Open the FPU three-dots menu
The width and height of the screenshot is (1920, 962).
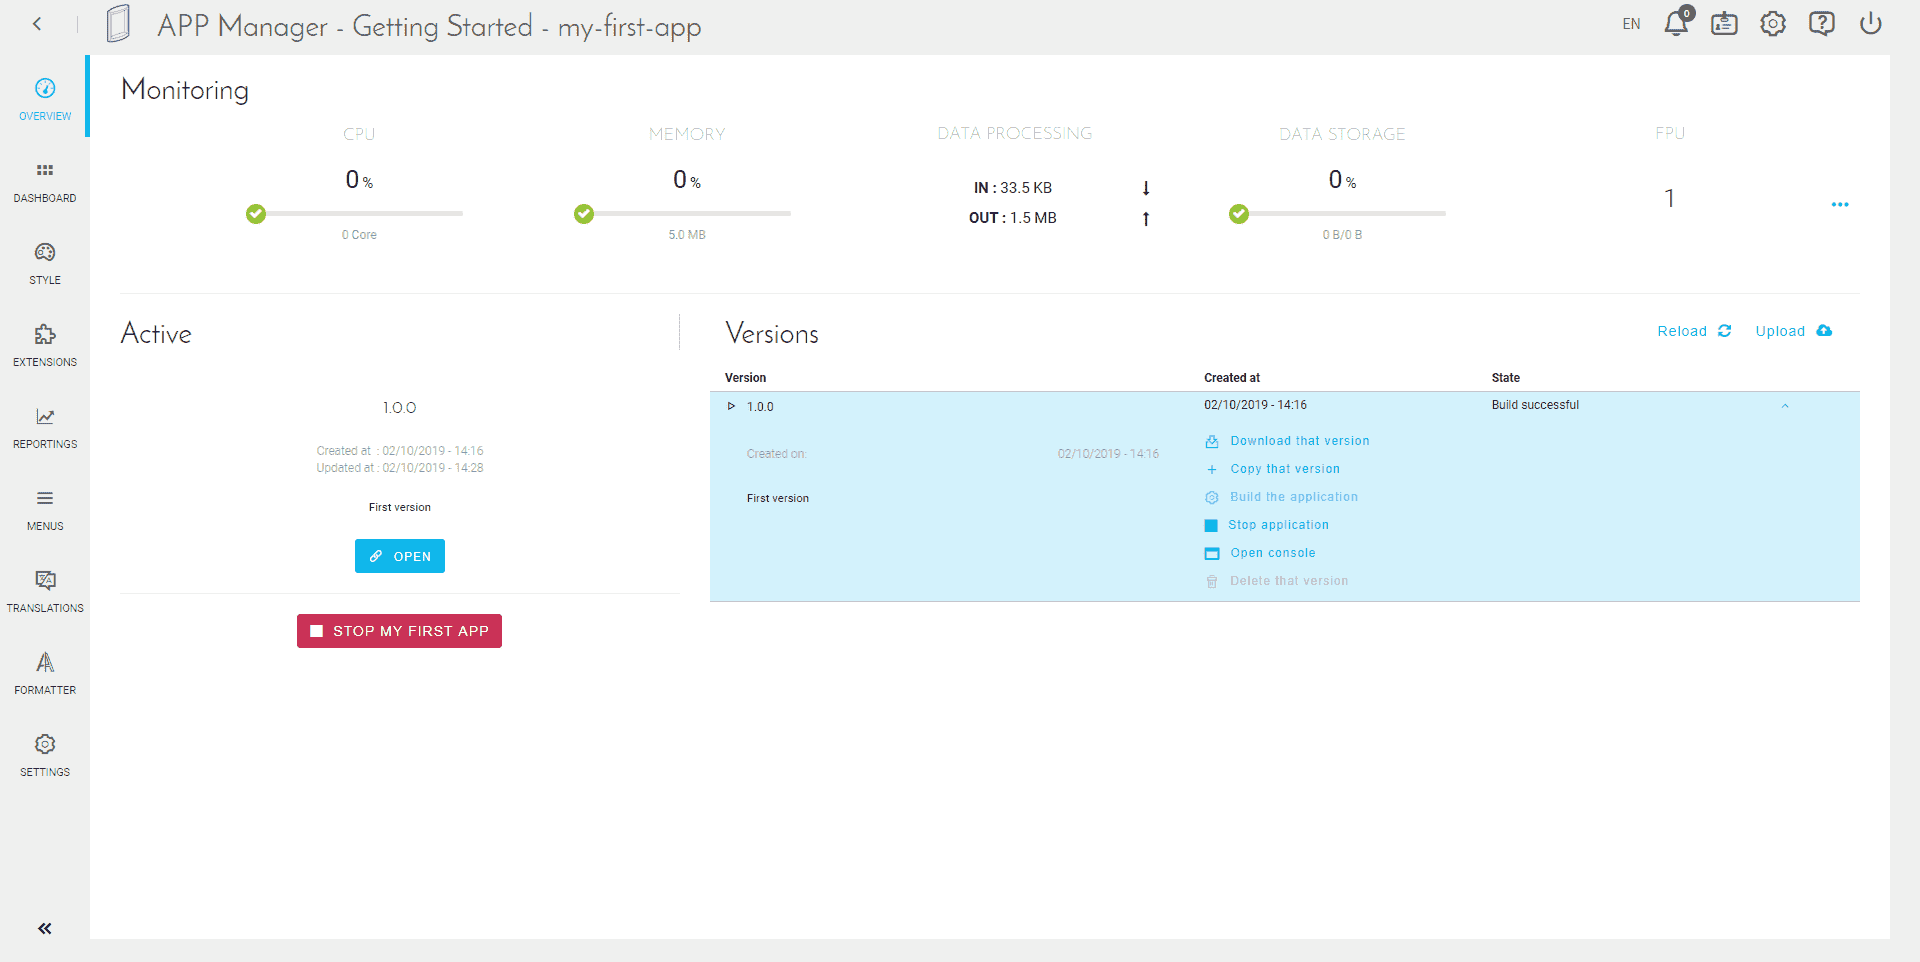pos(1840,204)
